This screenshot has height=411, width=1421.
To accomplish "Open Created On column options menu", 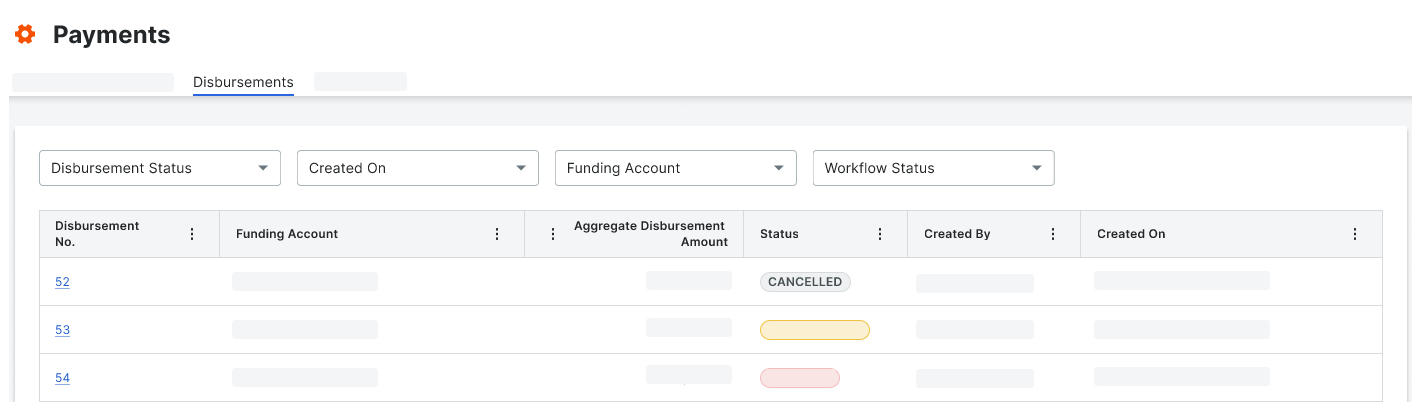I will click(x=1355, y=234).
